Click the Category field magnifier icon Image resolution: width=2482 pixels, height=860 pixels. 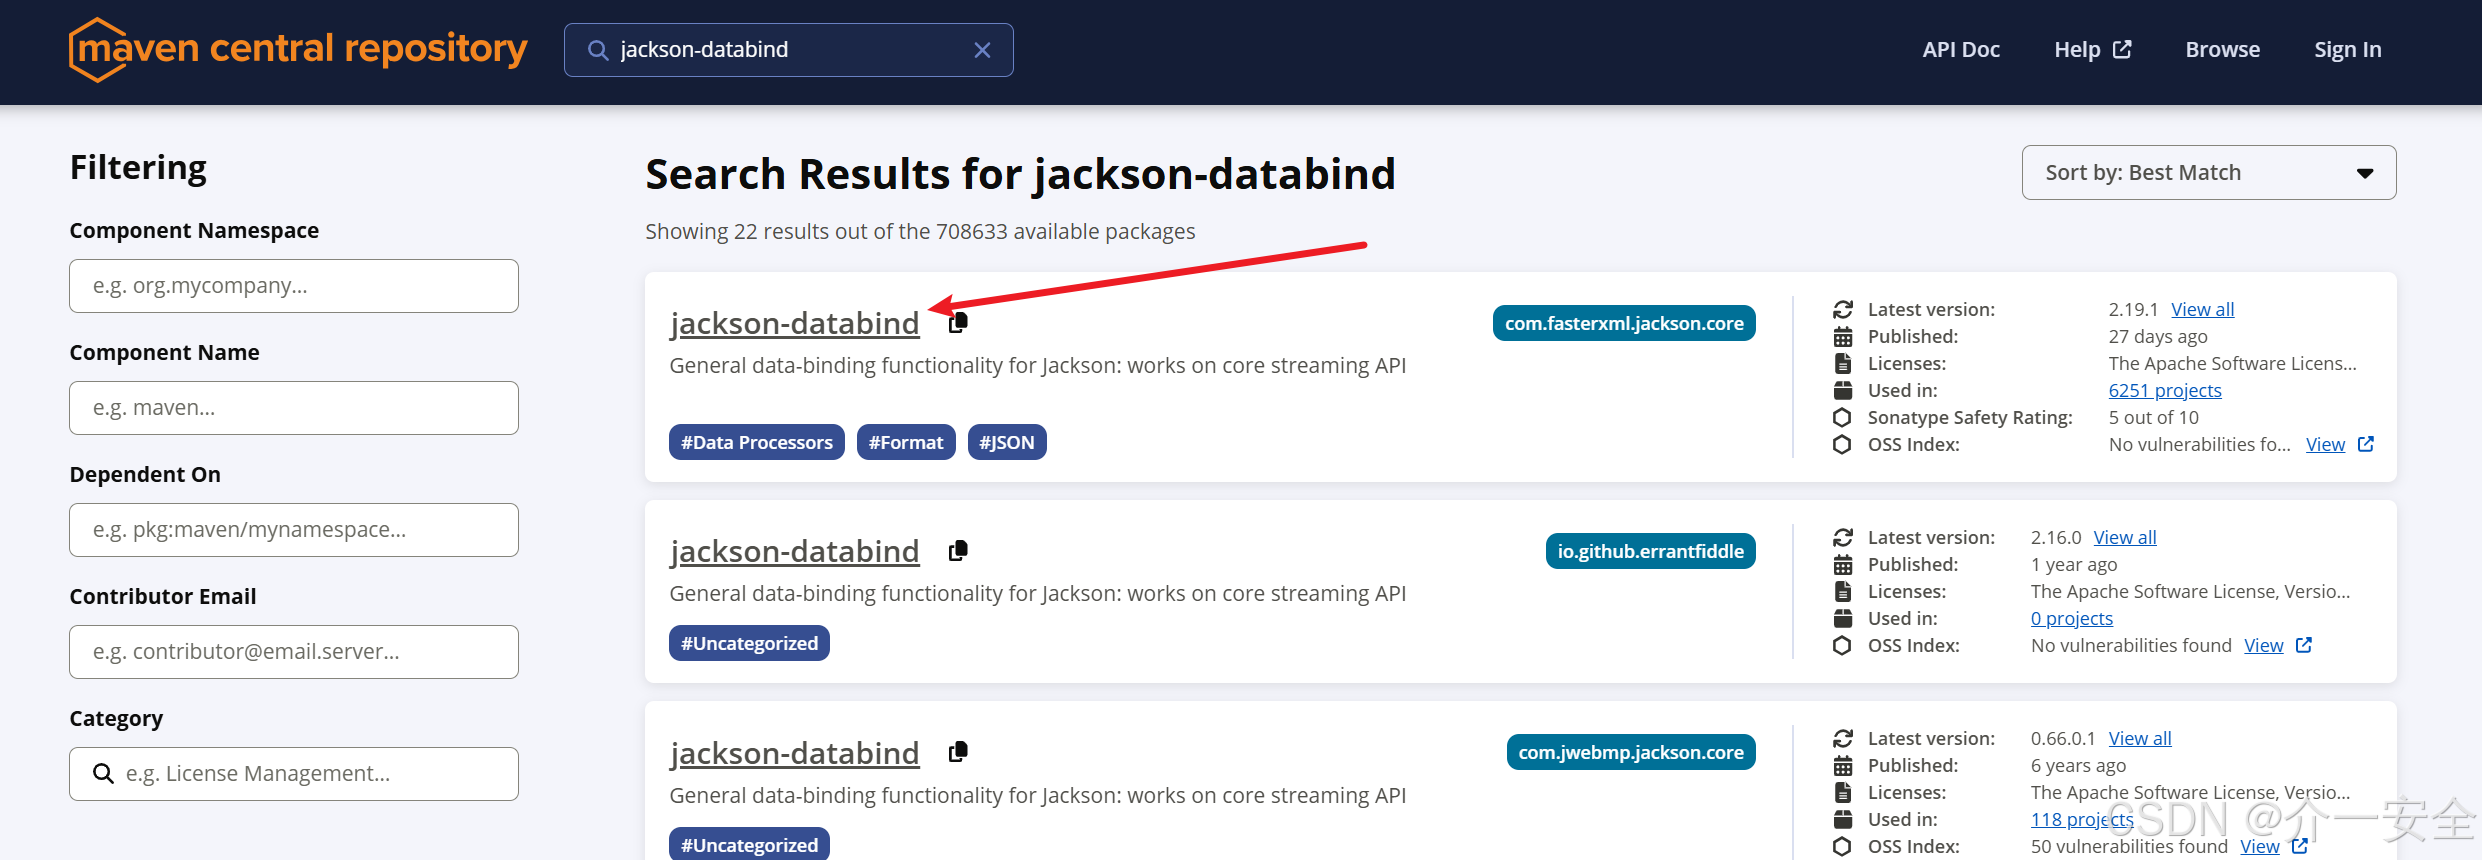[x=103, y=773]
